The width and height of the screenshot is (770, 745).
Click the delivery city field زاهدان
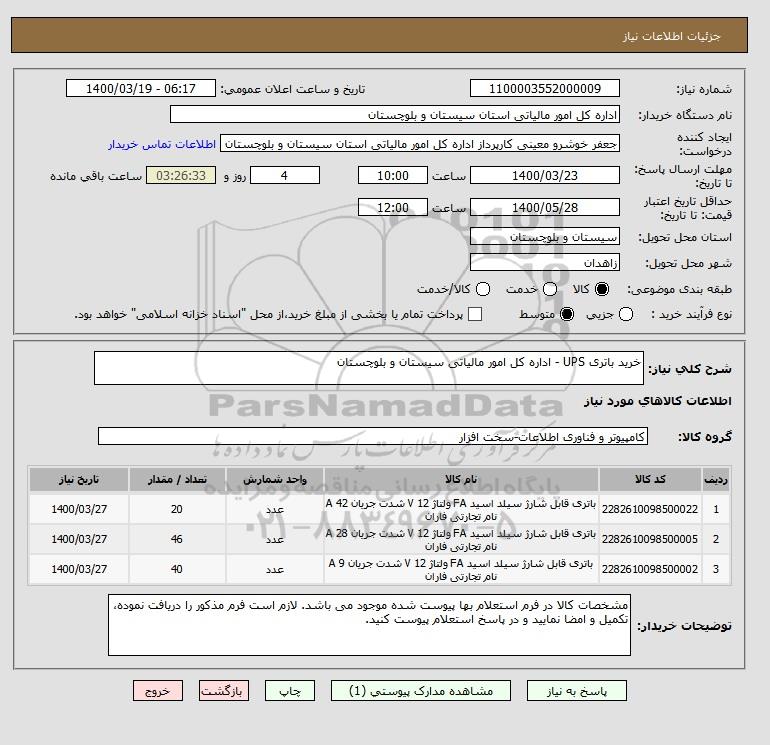tap(545, 263)
